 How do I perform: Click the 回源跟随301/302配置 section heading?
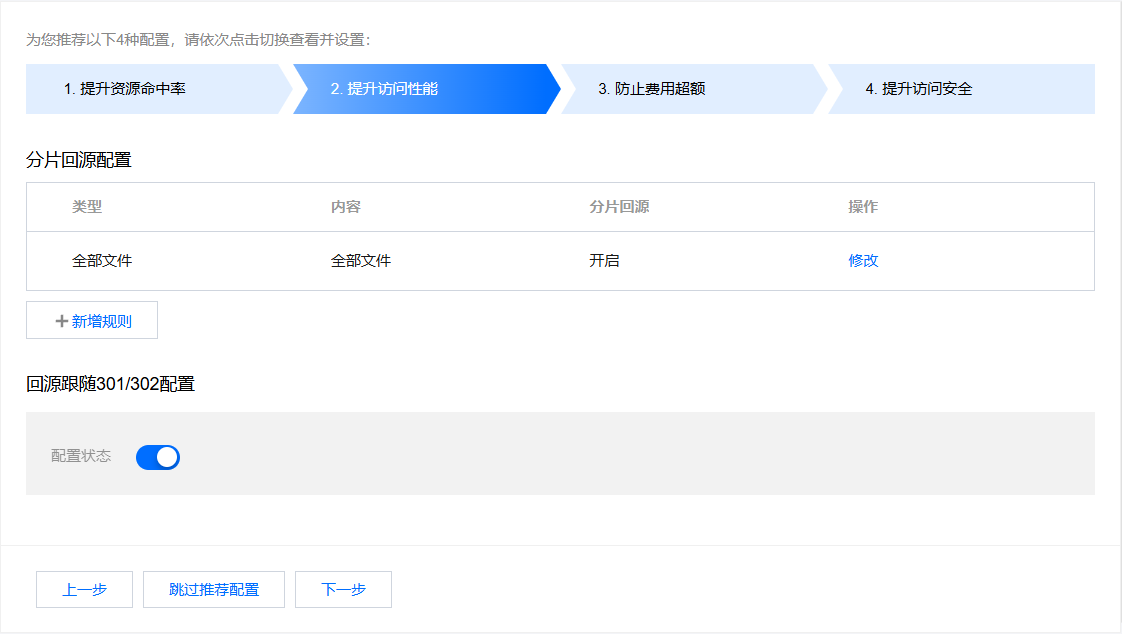110,384
